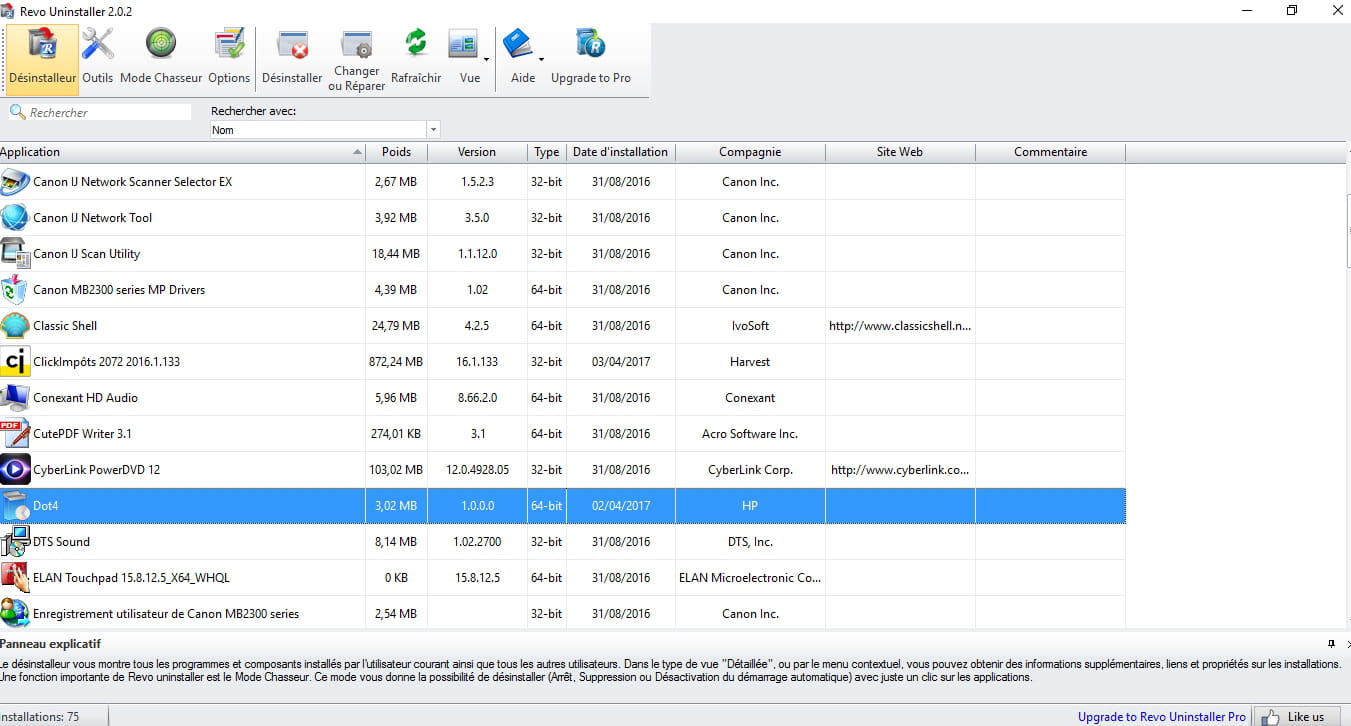Click the Canon IJ Scan Utility icon

coord(15,254)
